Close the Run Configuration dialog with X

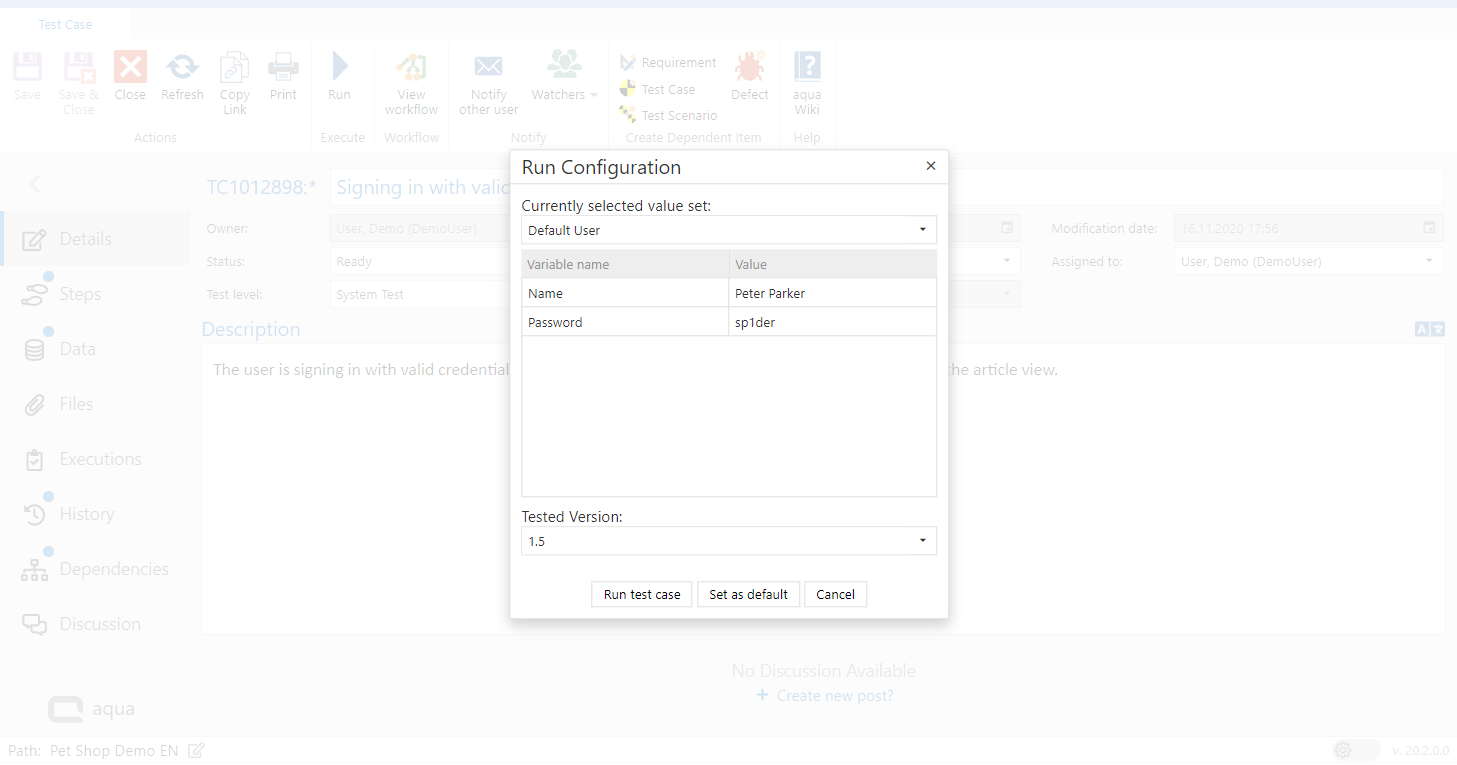930,166
